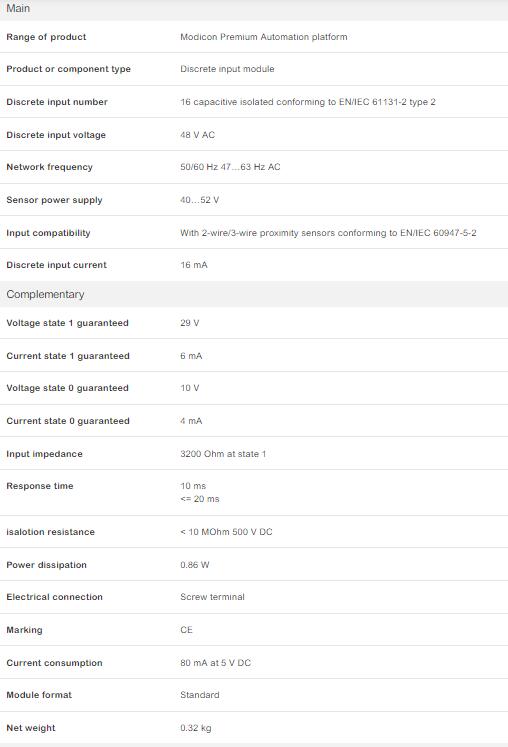This screenshot has height=747, width=508.
Task: Click the 3200 Ohm input impedance value
Action: (x=223, y=454)
